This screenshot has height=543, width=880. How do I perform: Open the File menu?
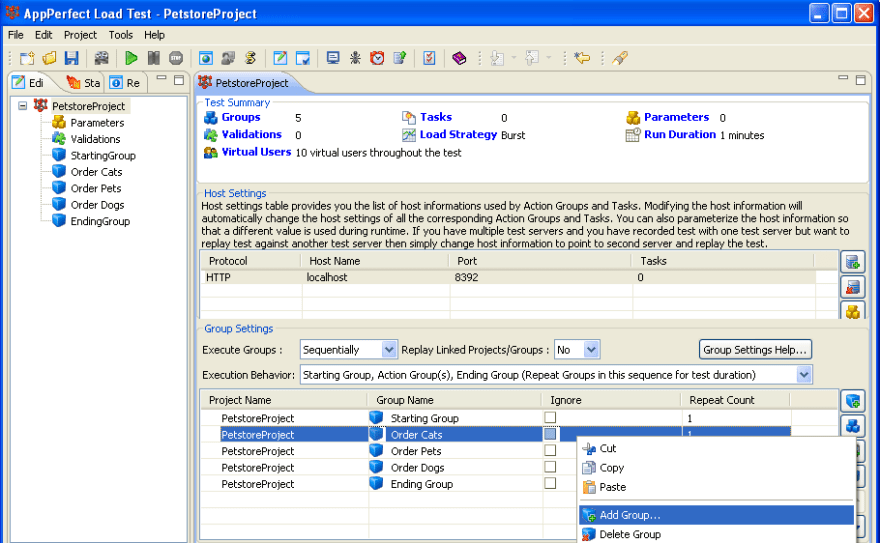point(16,35)
